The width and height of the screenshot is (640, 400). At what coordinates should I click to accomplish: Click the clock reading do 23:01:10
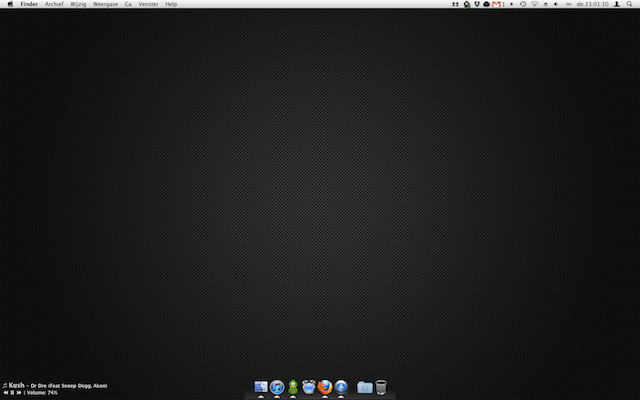pos(593,4)
